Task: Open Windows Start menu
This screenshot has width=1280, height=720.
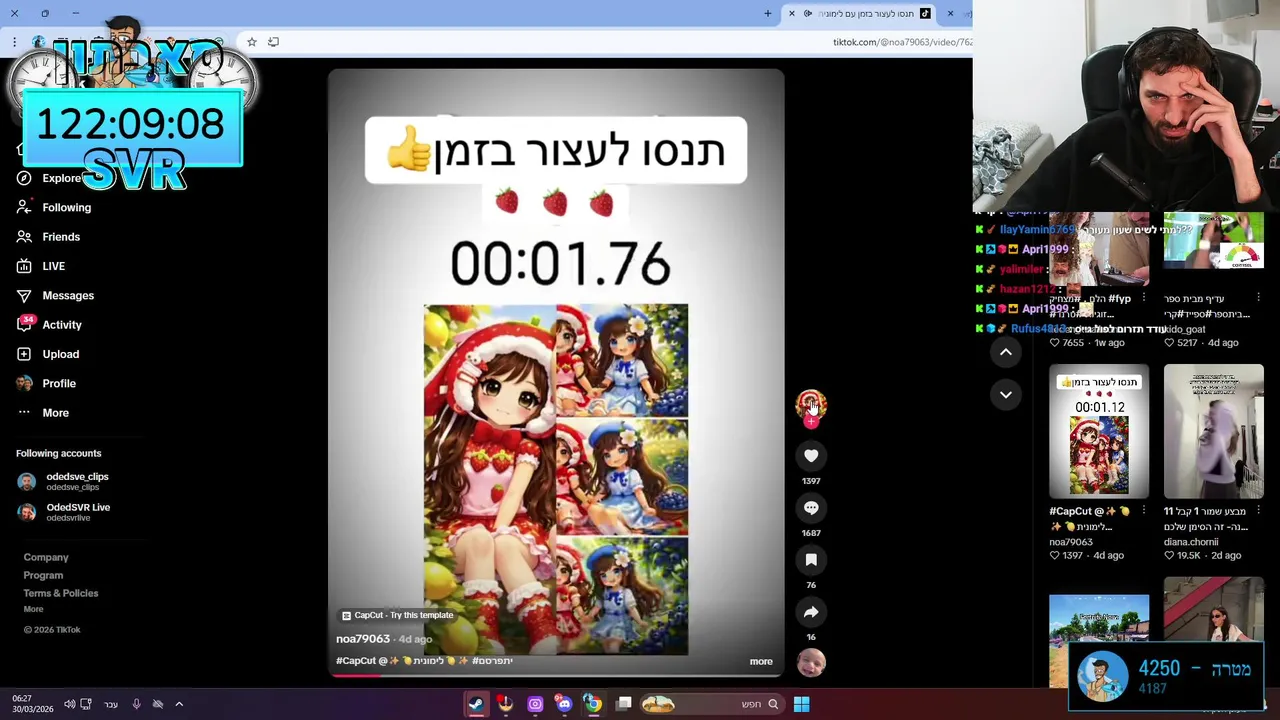Action: tap(801, 704)
